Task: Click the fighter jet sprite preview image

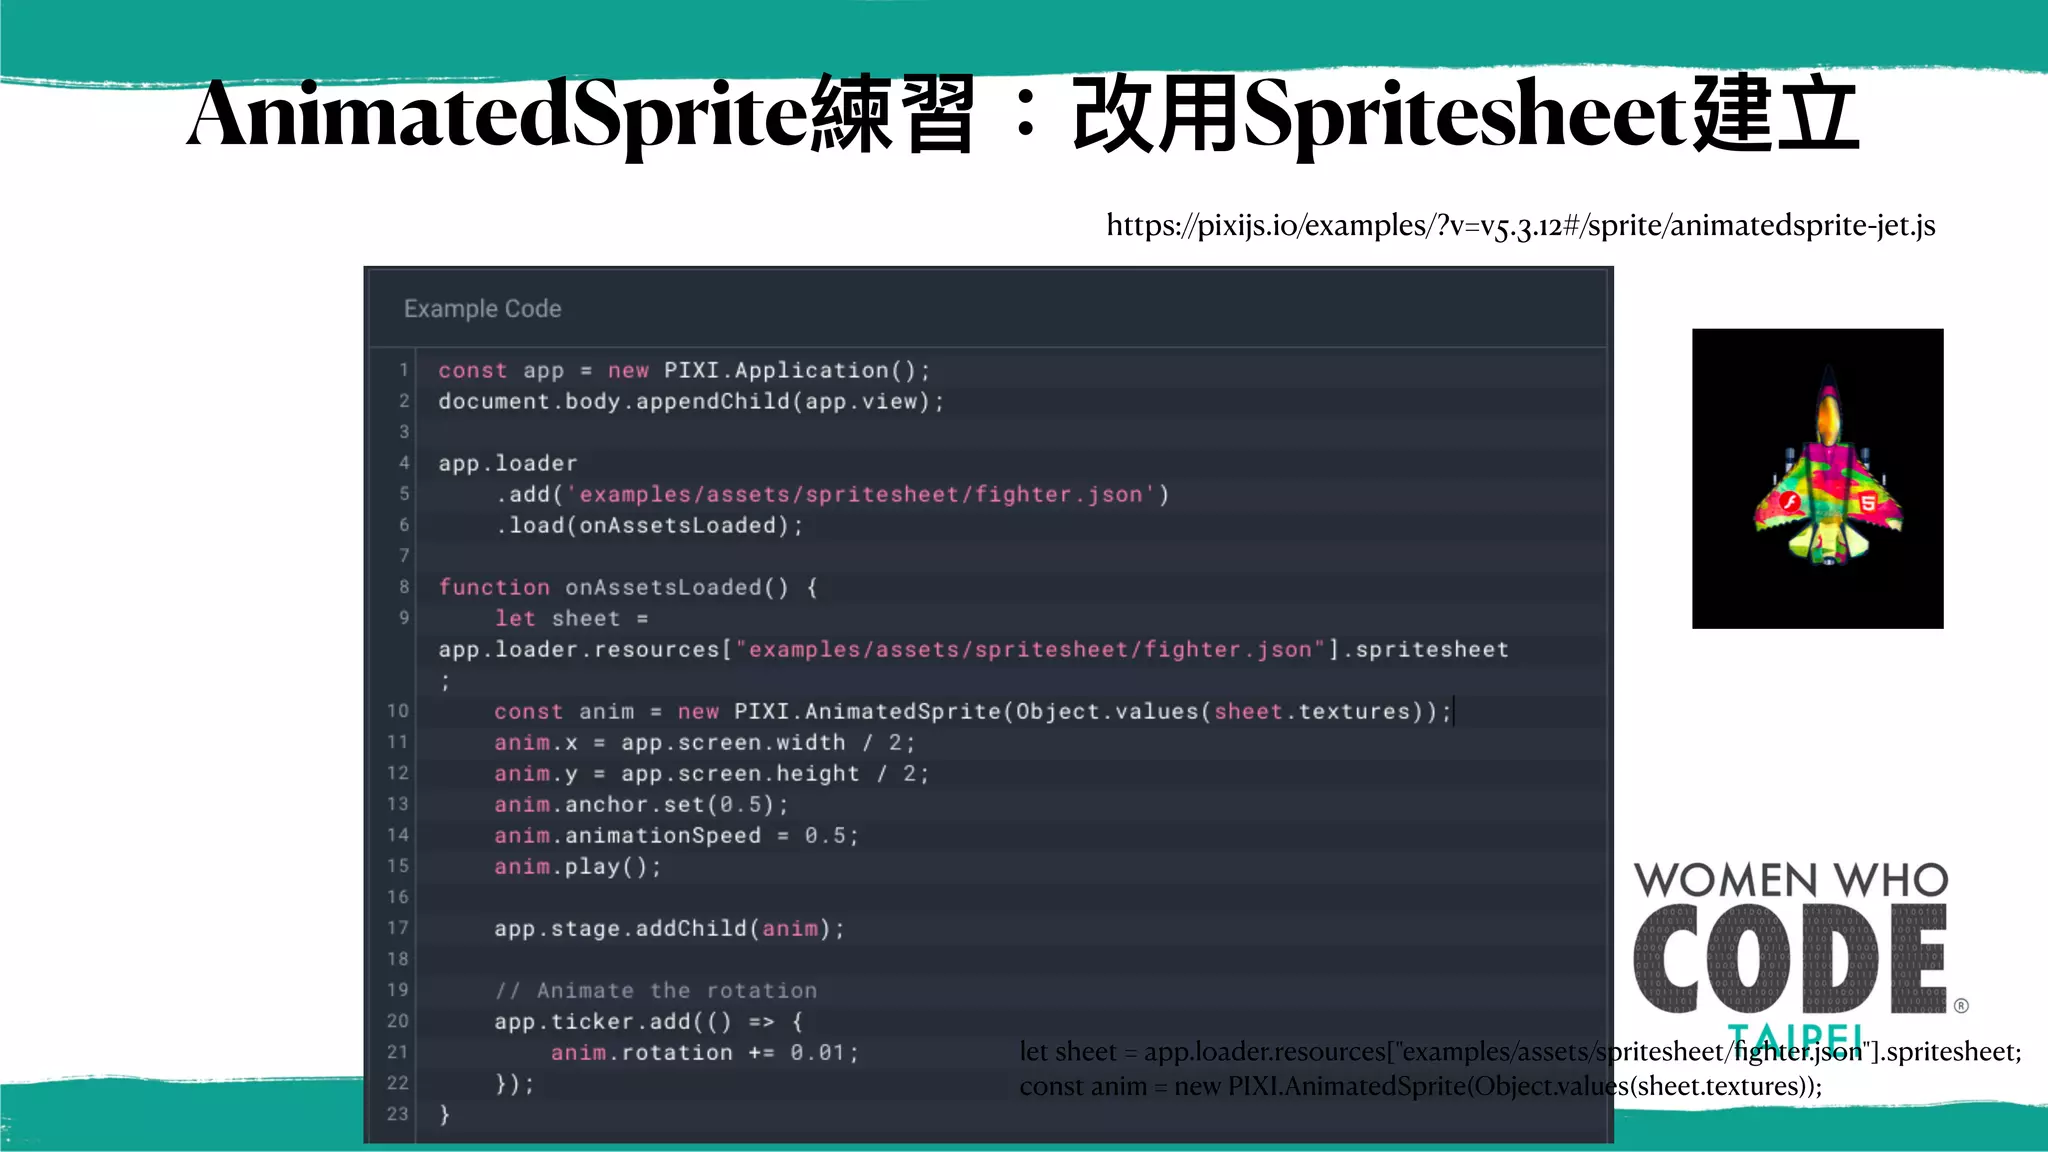Action: pyautogui.click(x=1817, y=478)
